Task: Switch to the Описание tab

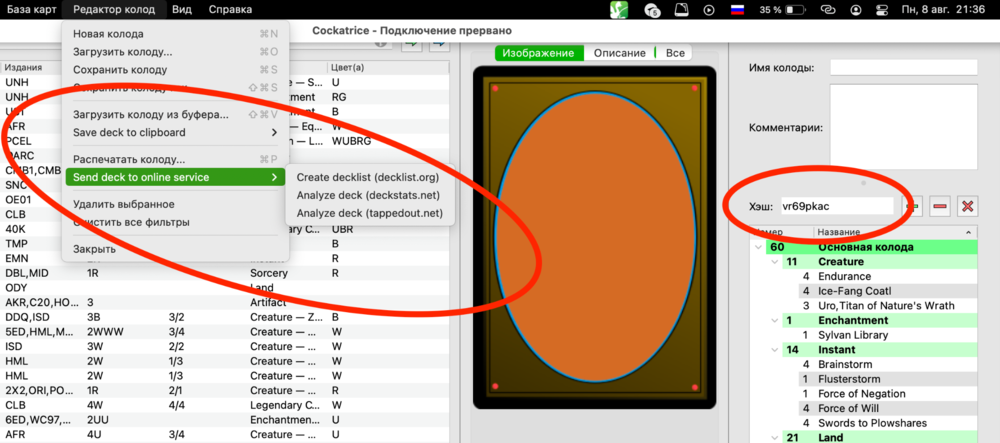Action: pyautogui.click(x=619, y=53)
